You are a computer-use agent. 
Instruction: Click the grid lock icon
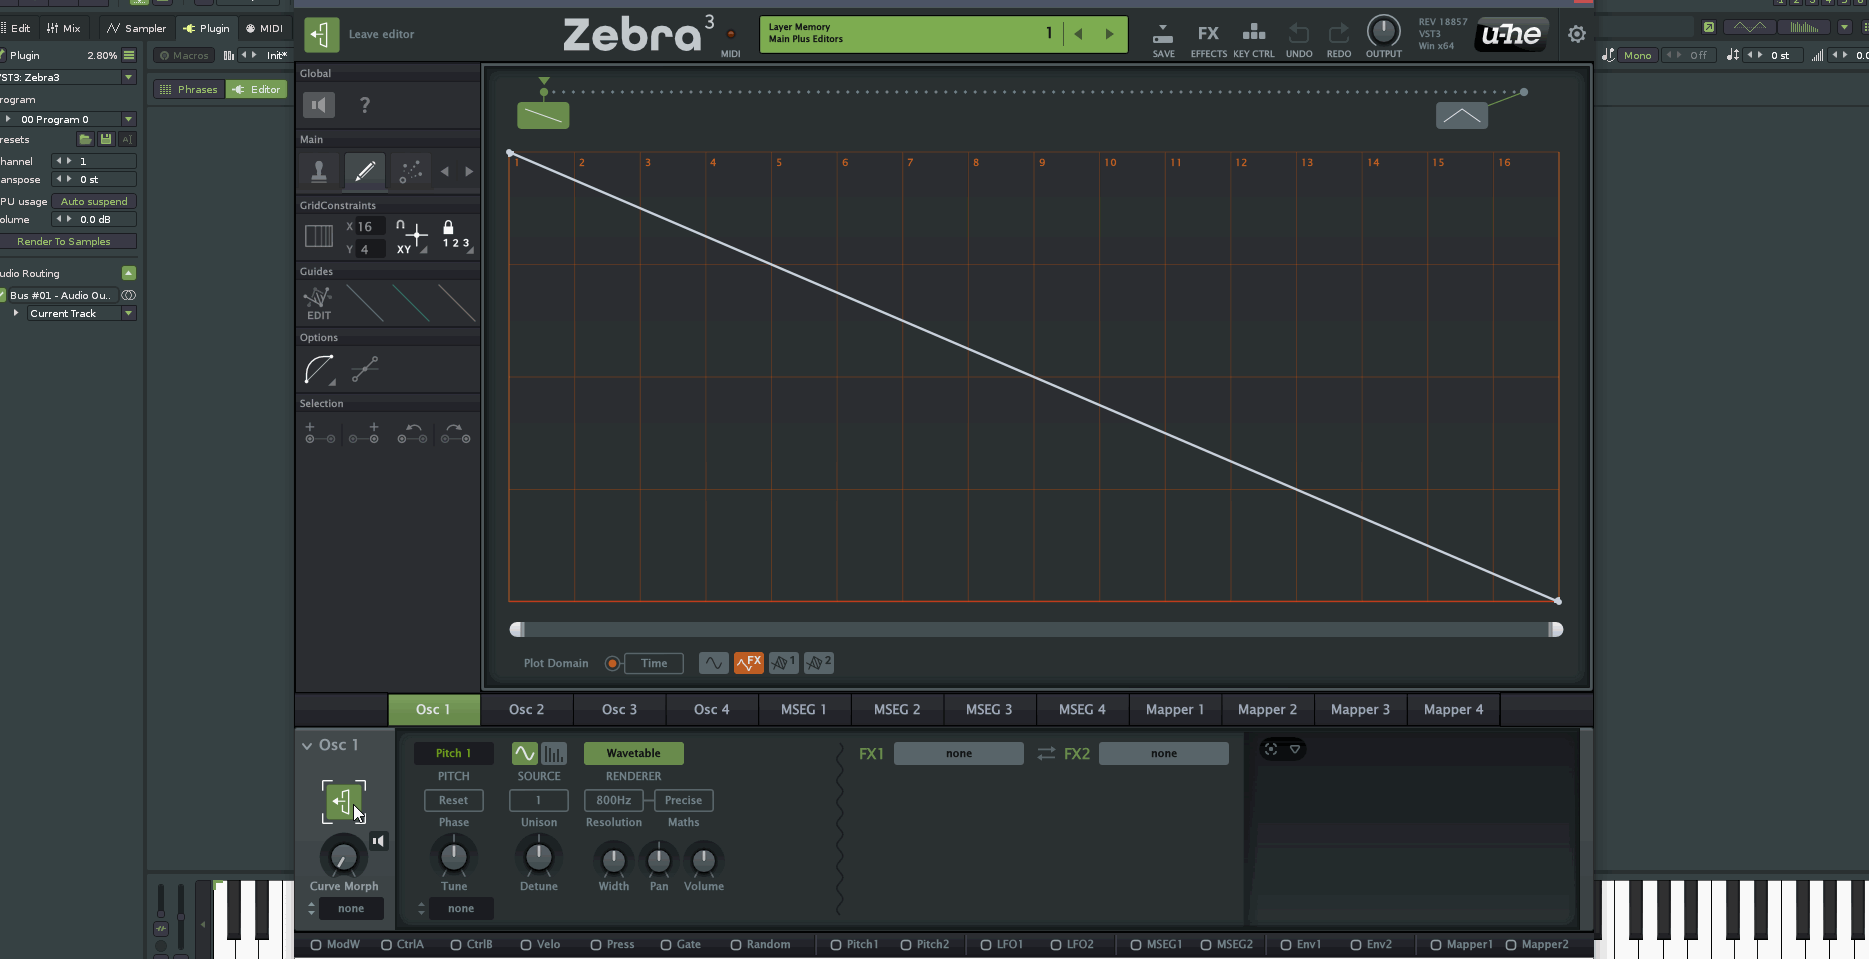click(x=448, y=228)
